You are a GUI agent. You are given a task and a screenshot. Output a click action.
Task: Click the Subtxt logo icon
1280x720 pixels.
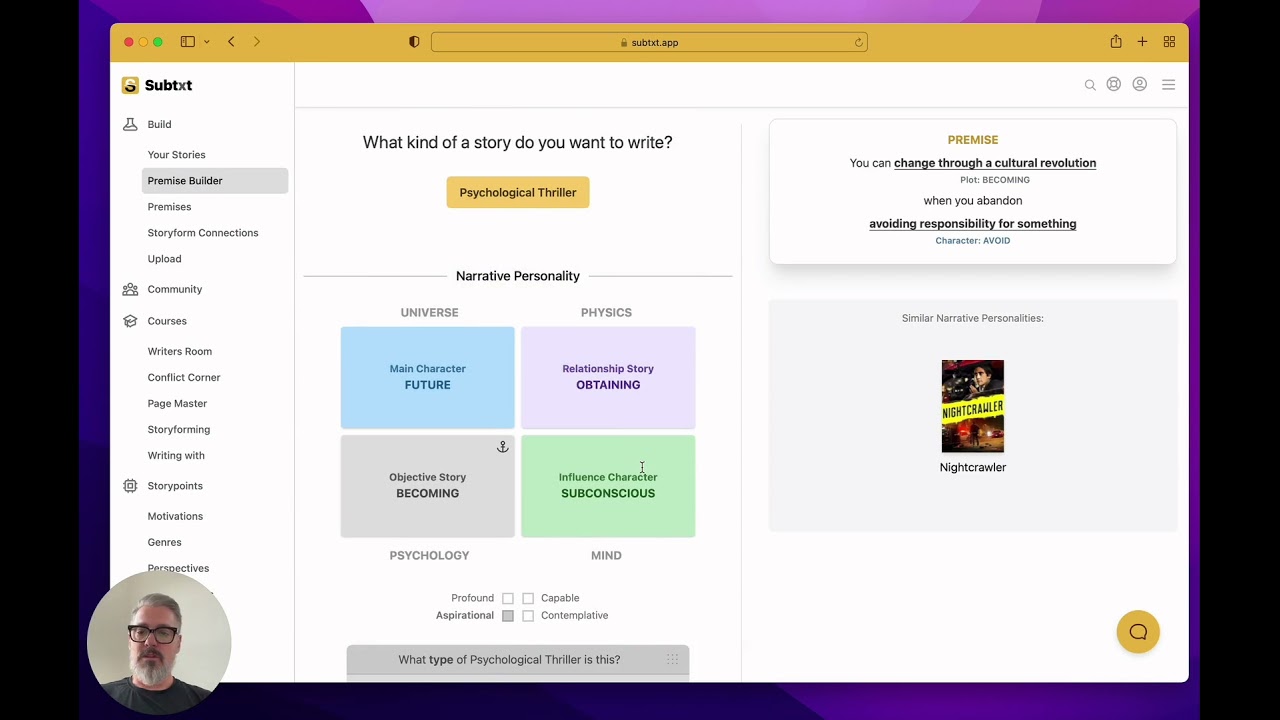pyautogui.click(x=130, y=85)
